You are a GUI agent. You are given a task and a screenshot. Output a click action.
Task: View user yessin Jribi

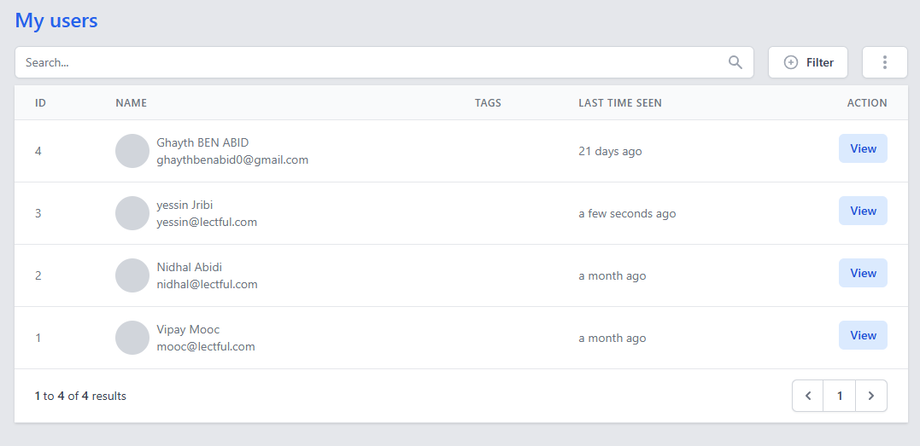pyautogui.click(x=862, y=211)
